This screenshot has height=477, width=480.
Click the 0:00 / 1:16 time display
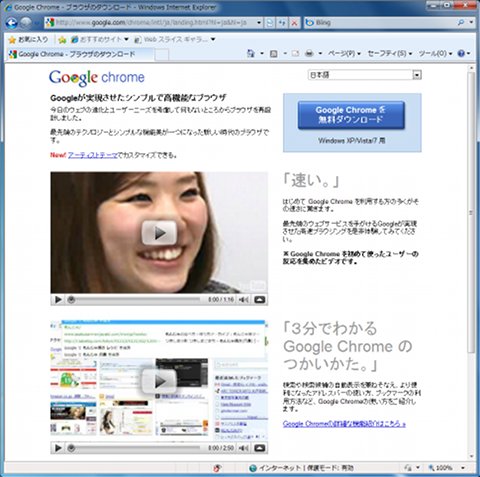coord(221,300)
